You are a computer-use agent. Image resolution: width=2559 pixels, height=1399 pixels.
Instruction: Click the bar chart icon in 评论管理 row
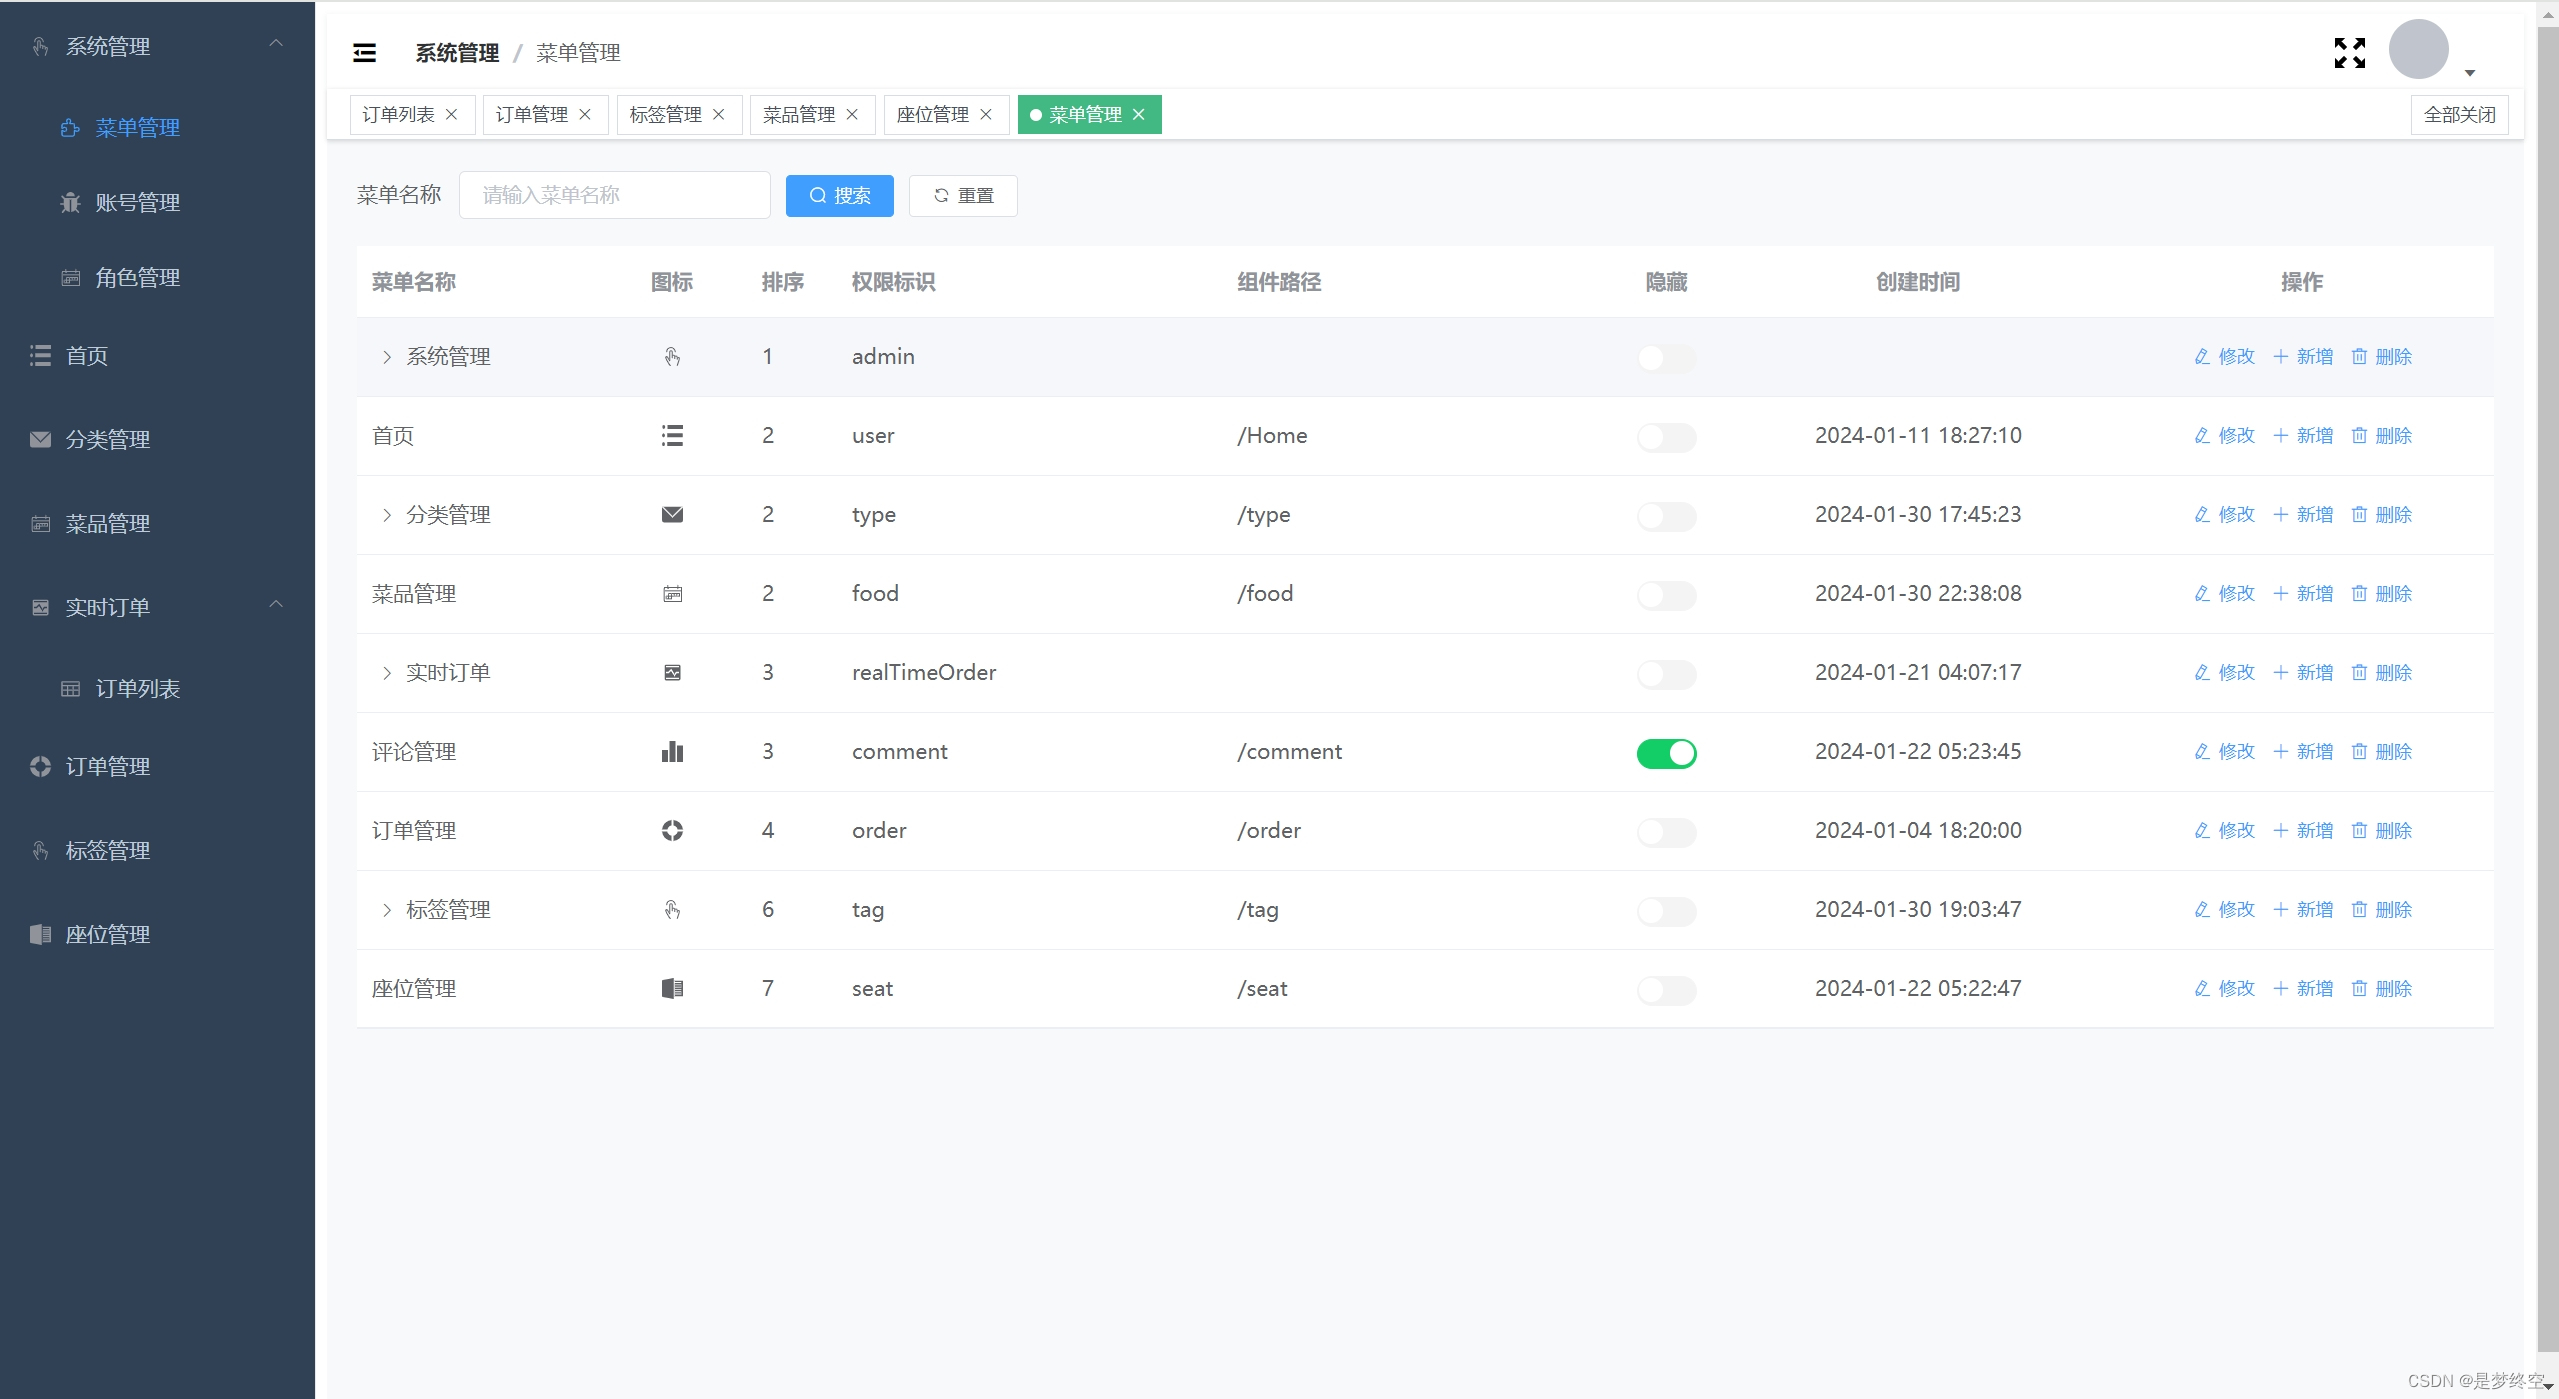tap(672, 752)
